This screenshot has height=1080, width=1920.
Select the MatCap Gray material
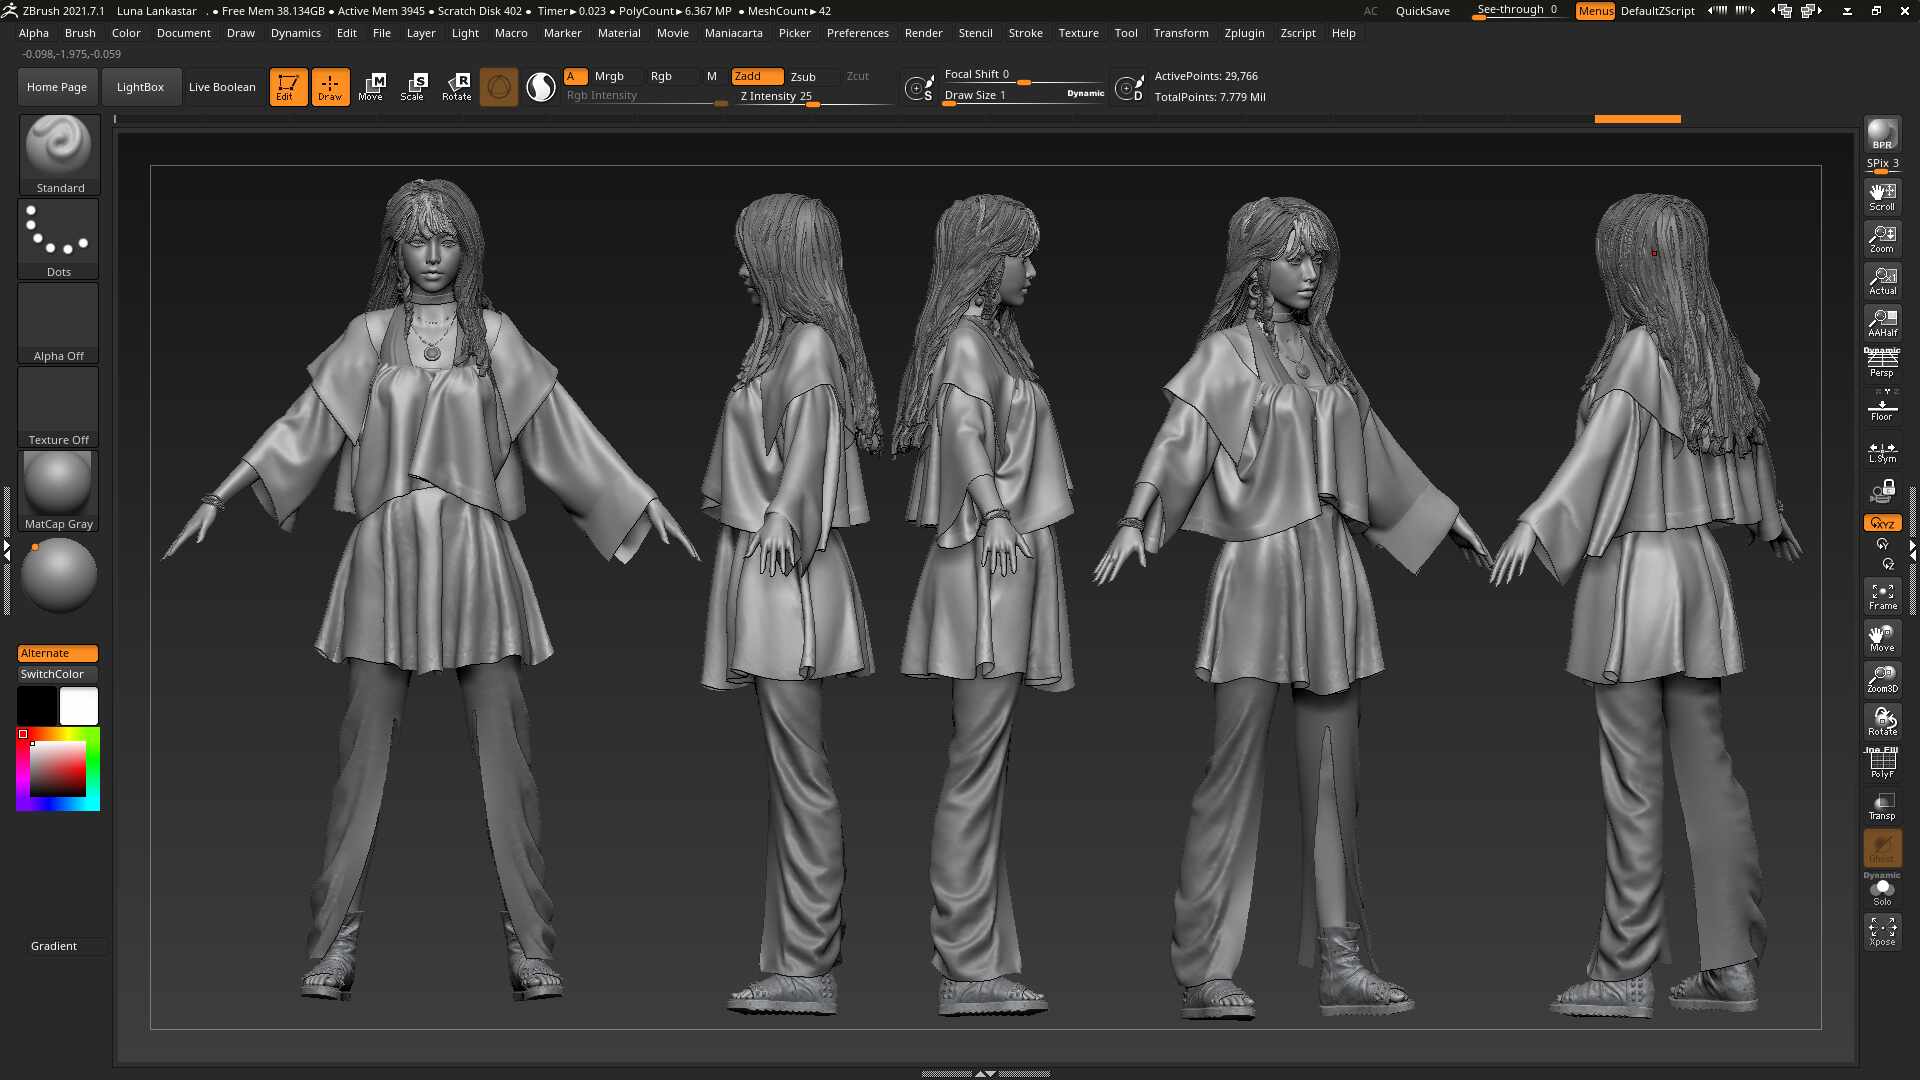[58, 488]
